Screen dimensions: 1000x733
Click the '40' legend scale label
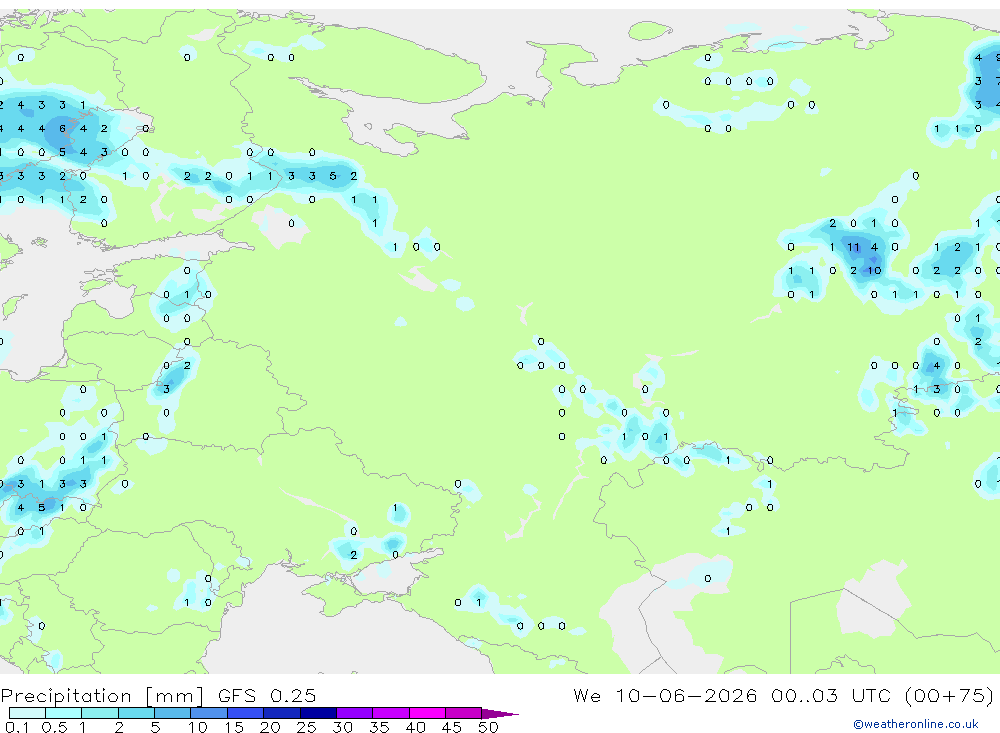415,727
